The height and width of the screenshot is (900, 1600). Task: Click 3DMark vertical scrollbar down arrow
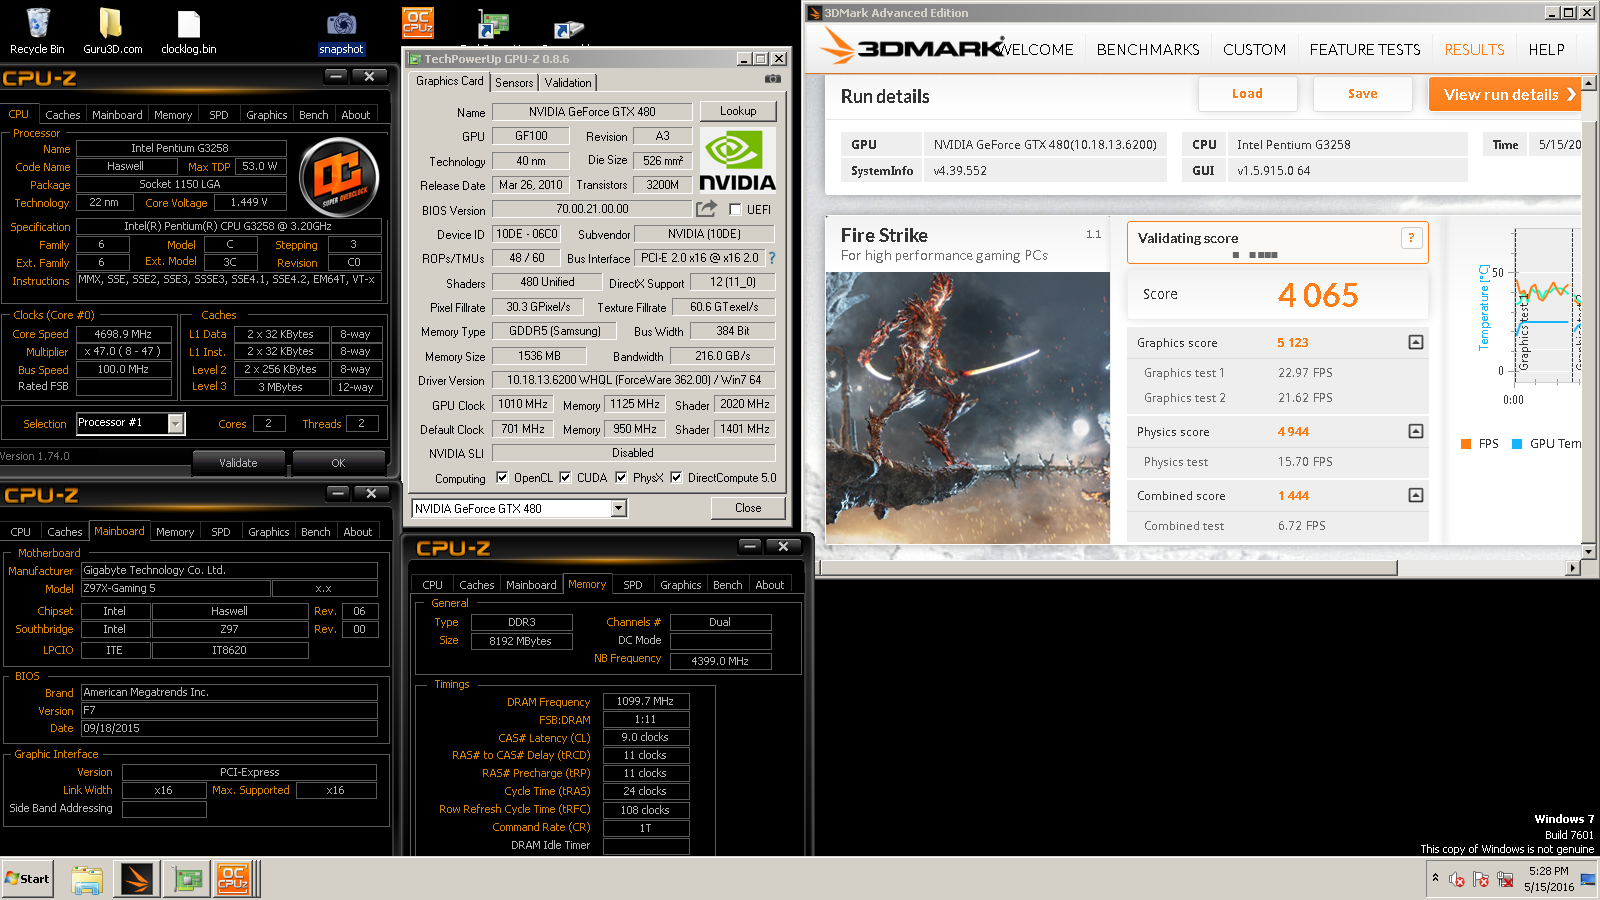pos(1588,551)
